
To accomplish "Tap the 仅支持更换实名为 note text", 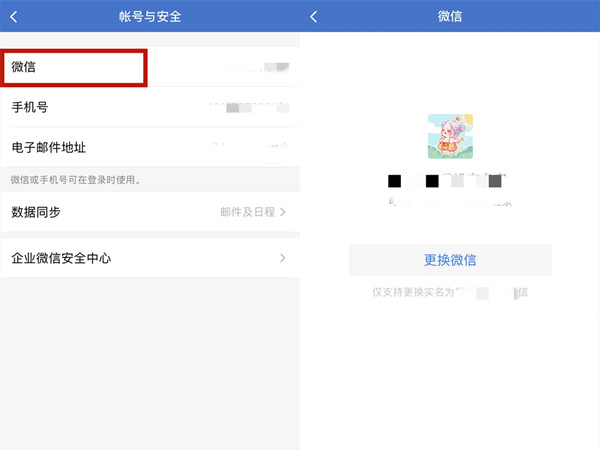I will coord(449,292).
